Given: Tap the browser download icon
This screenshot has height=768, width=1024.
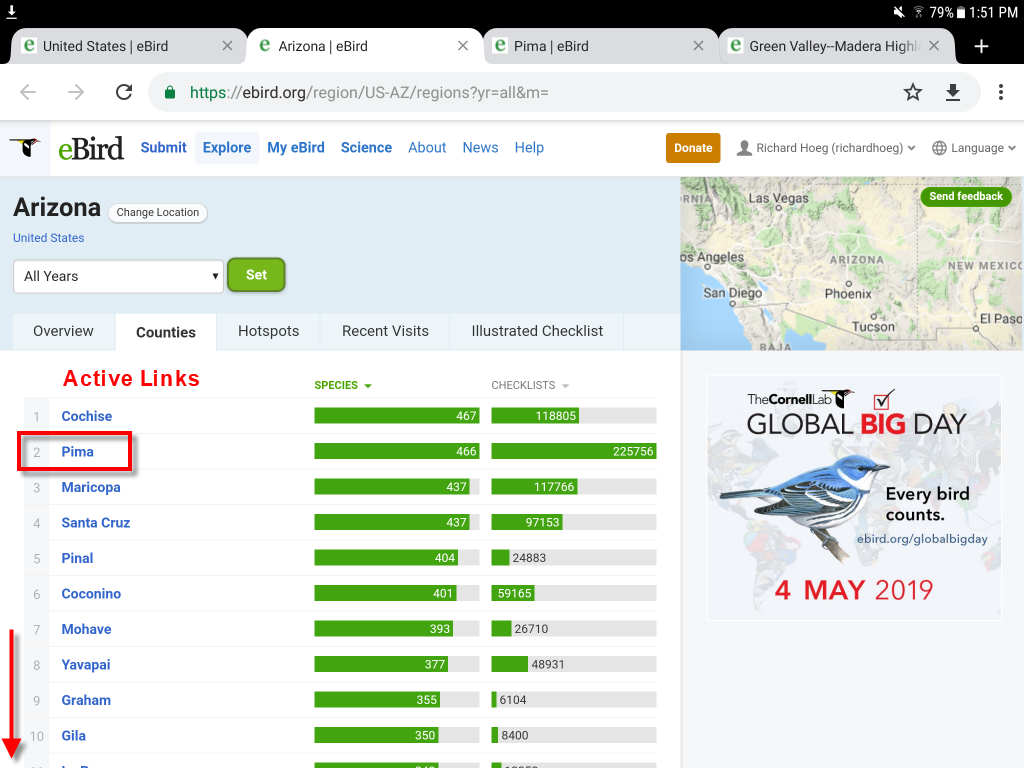Looking at the screenshot, I should coord(953,92).
